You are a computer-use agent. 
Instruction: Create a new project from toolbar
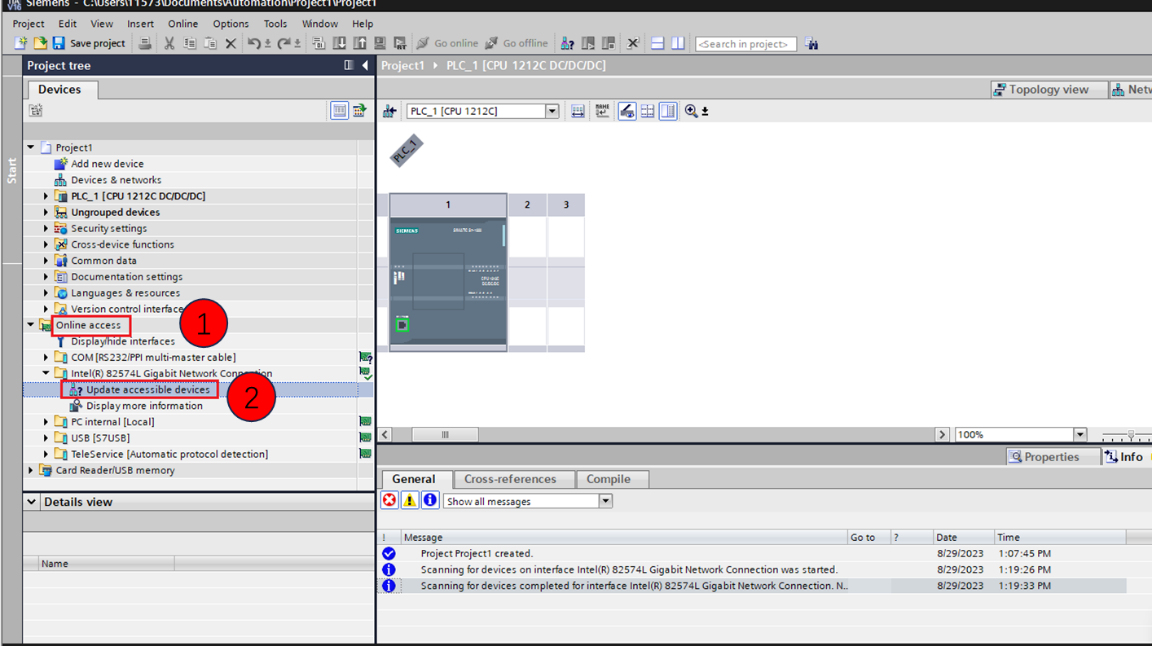click(x=21, y=43)
